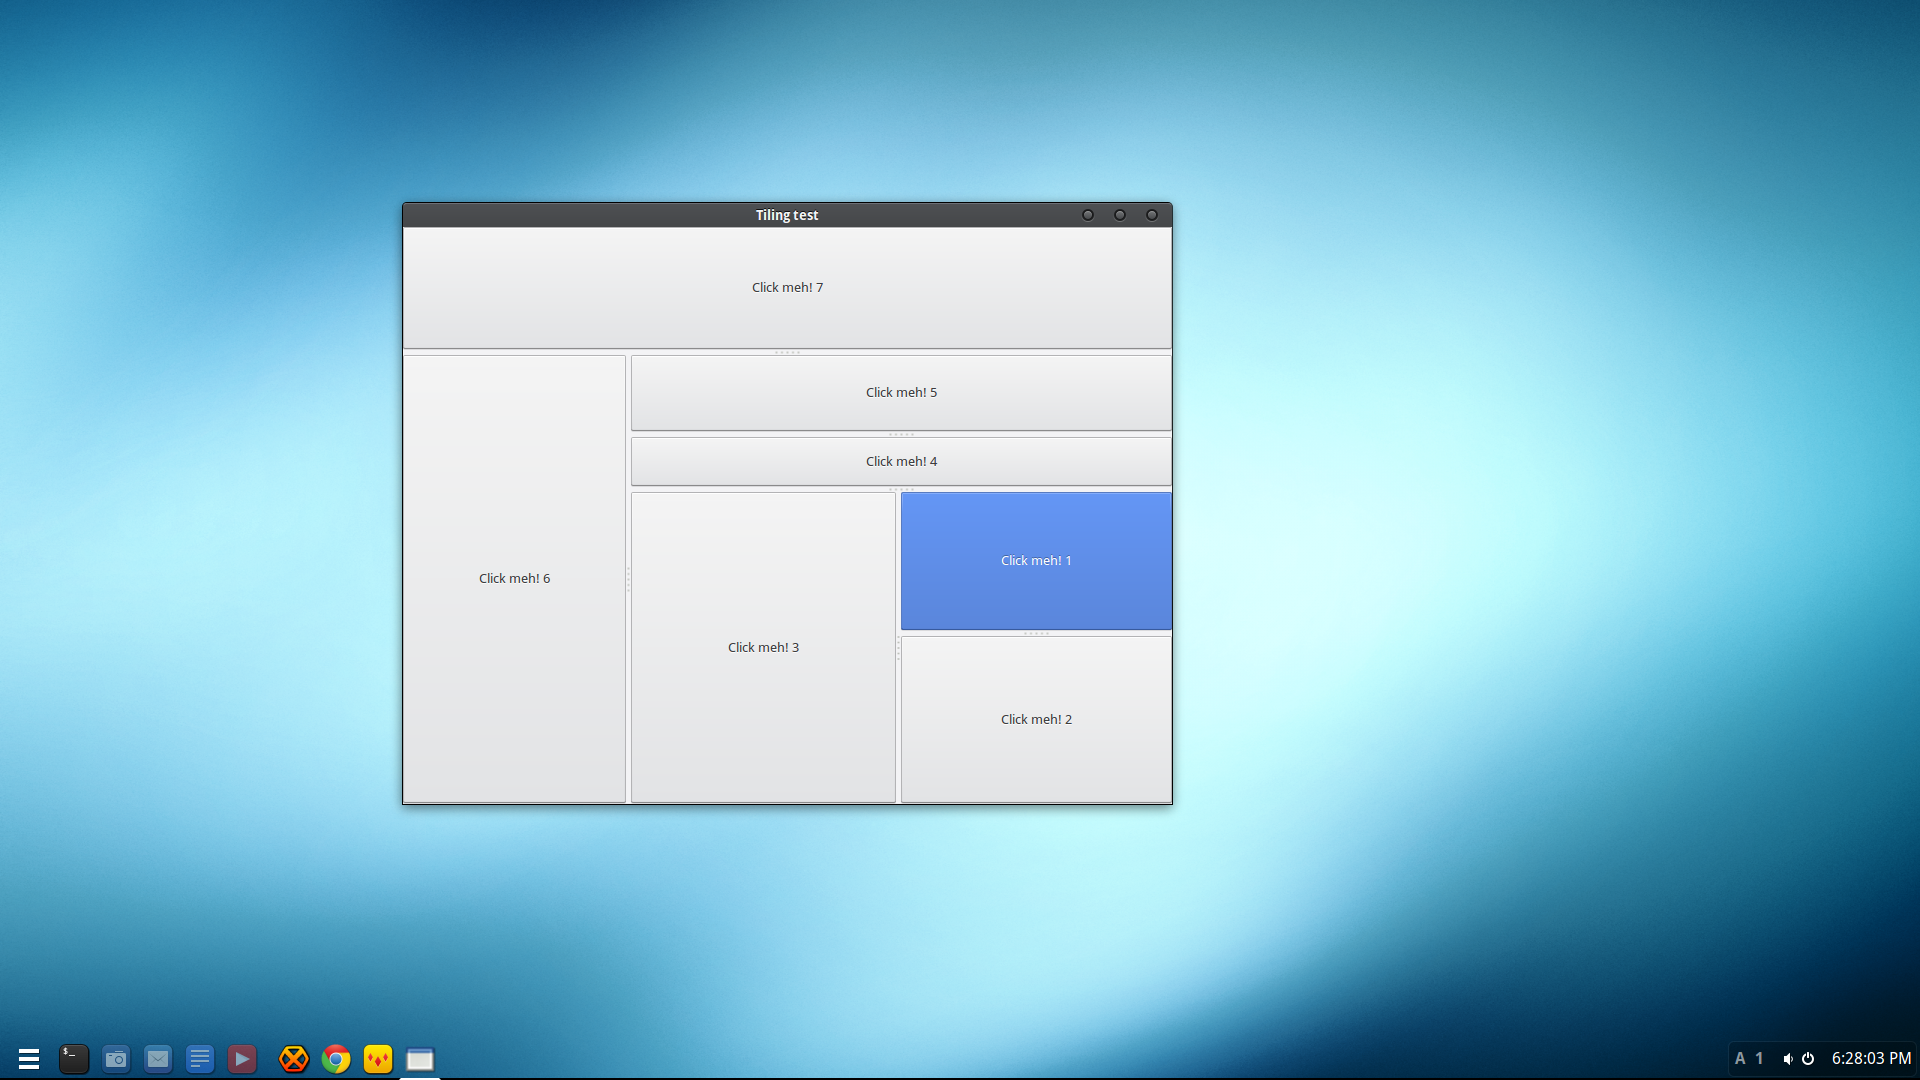Click the "Click meh! 5" button
Screen dimensions: 1920x1080
[901, 393]
